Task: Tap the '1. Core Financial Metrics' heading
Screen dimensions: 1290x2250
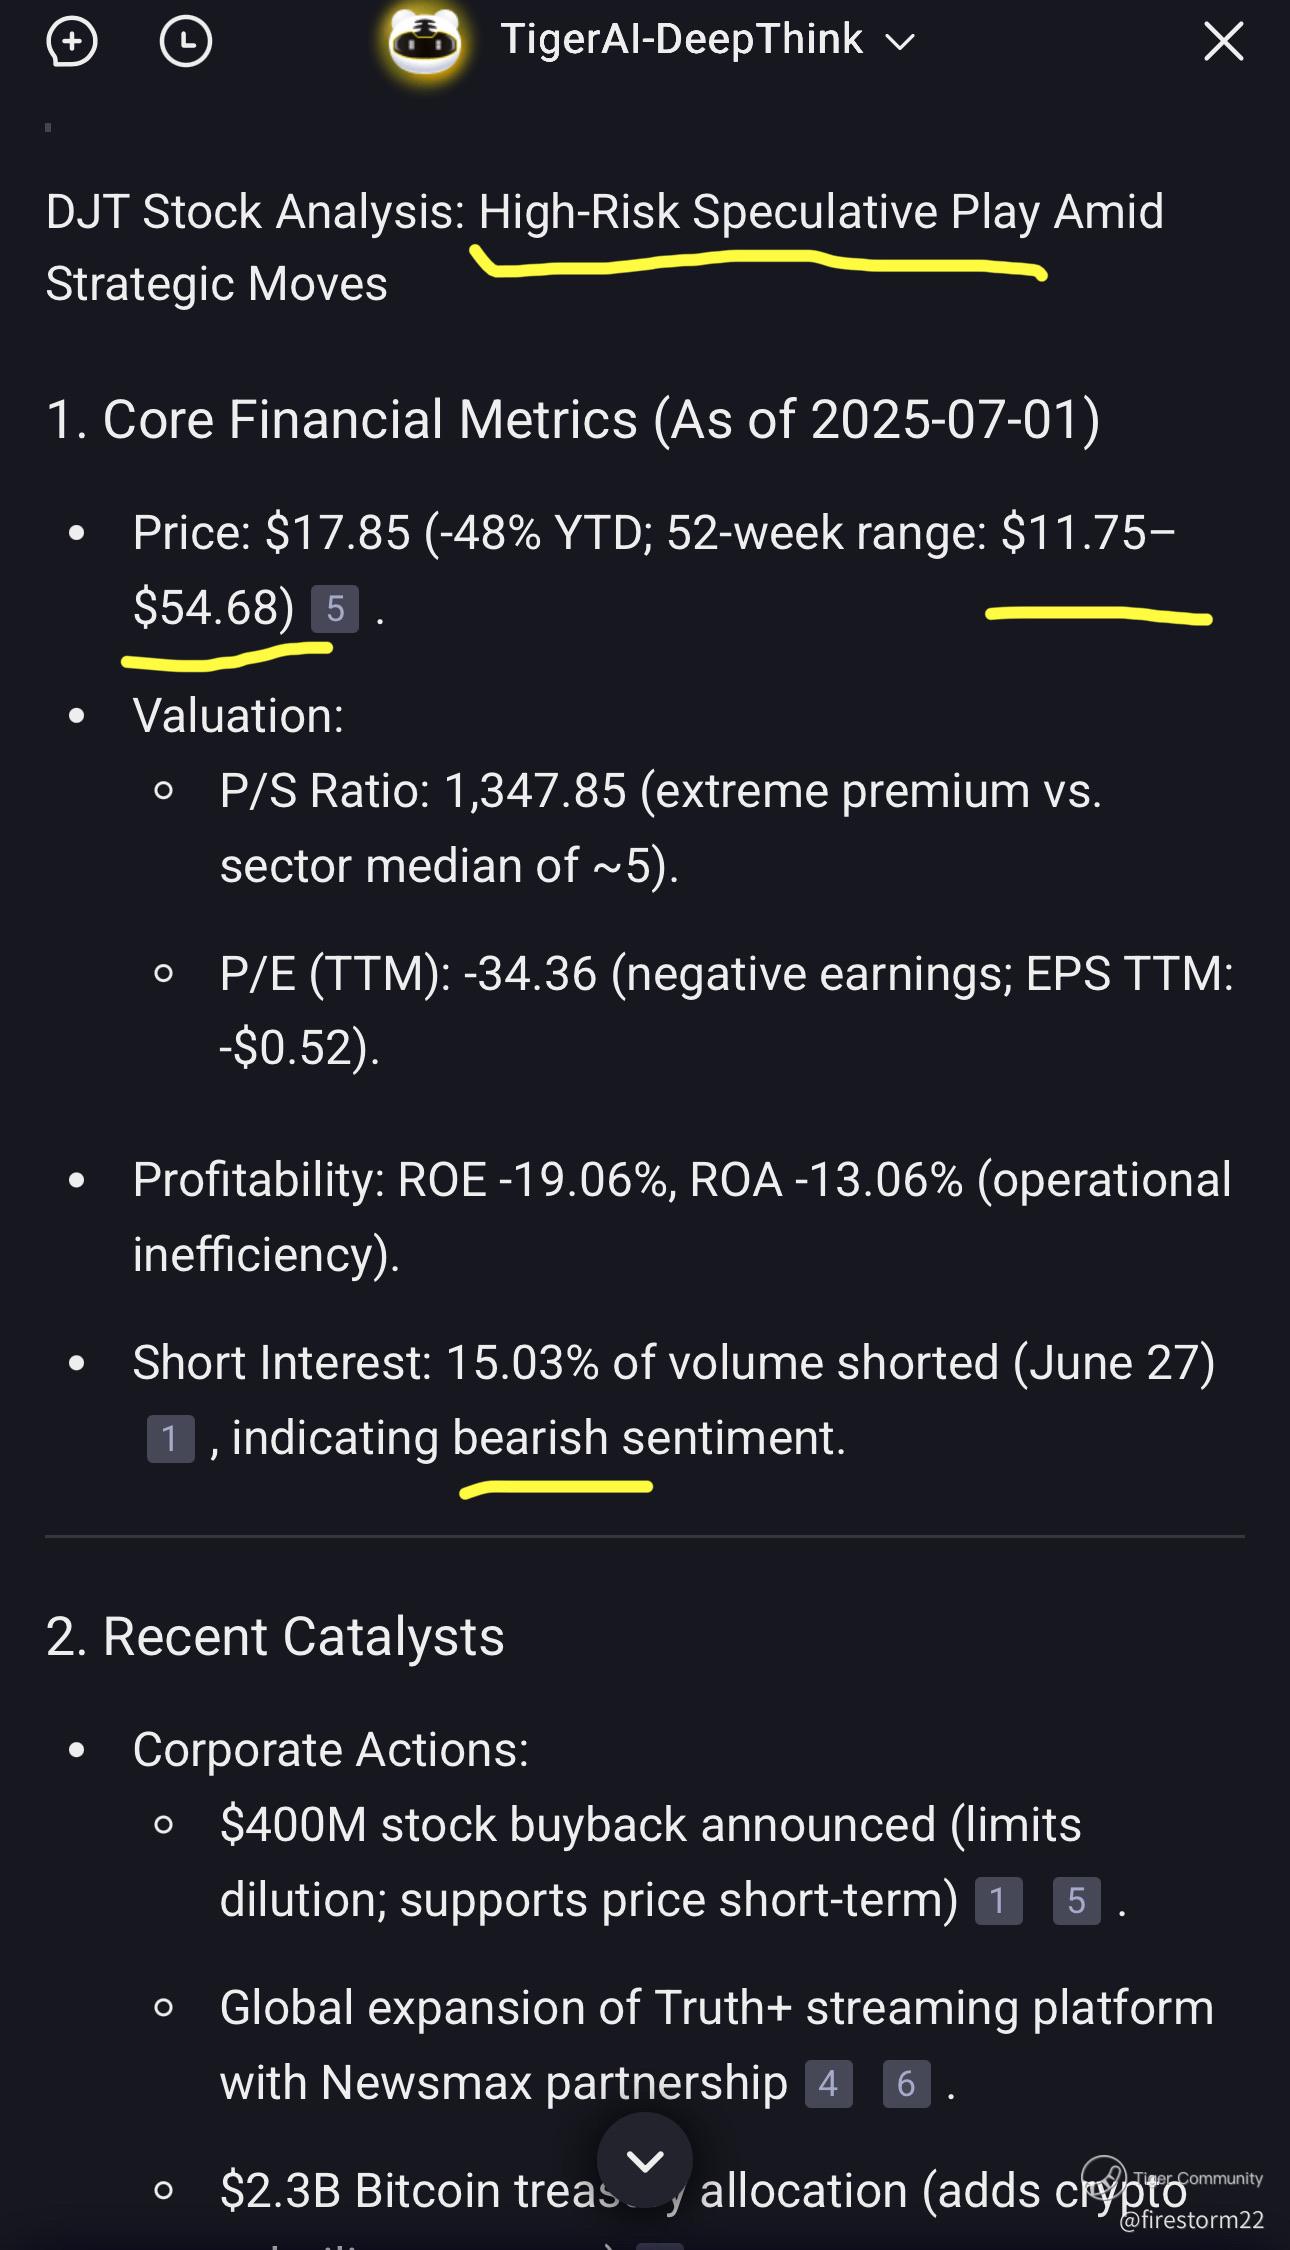Action: tap(572, 419)
